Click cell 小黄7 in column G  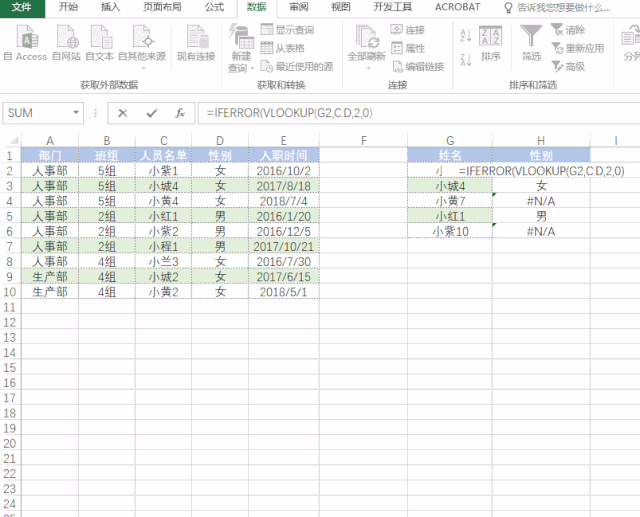point(450,201)
